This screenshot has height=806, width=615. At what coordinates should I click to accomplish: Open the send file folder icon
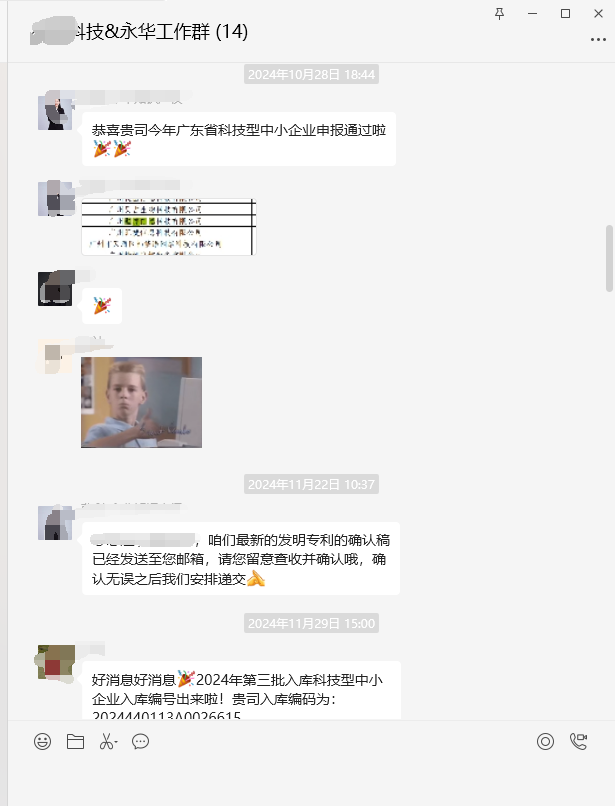coord(75,741)
